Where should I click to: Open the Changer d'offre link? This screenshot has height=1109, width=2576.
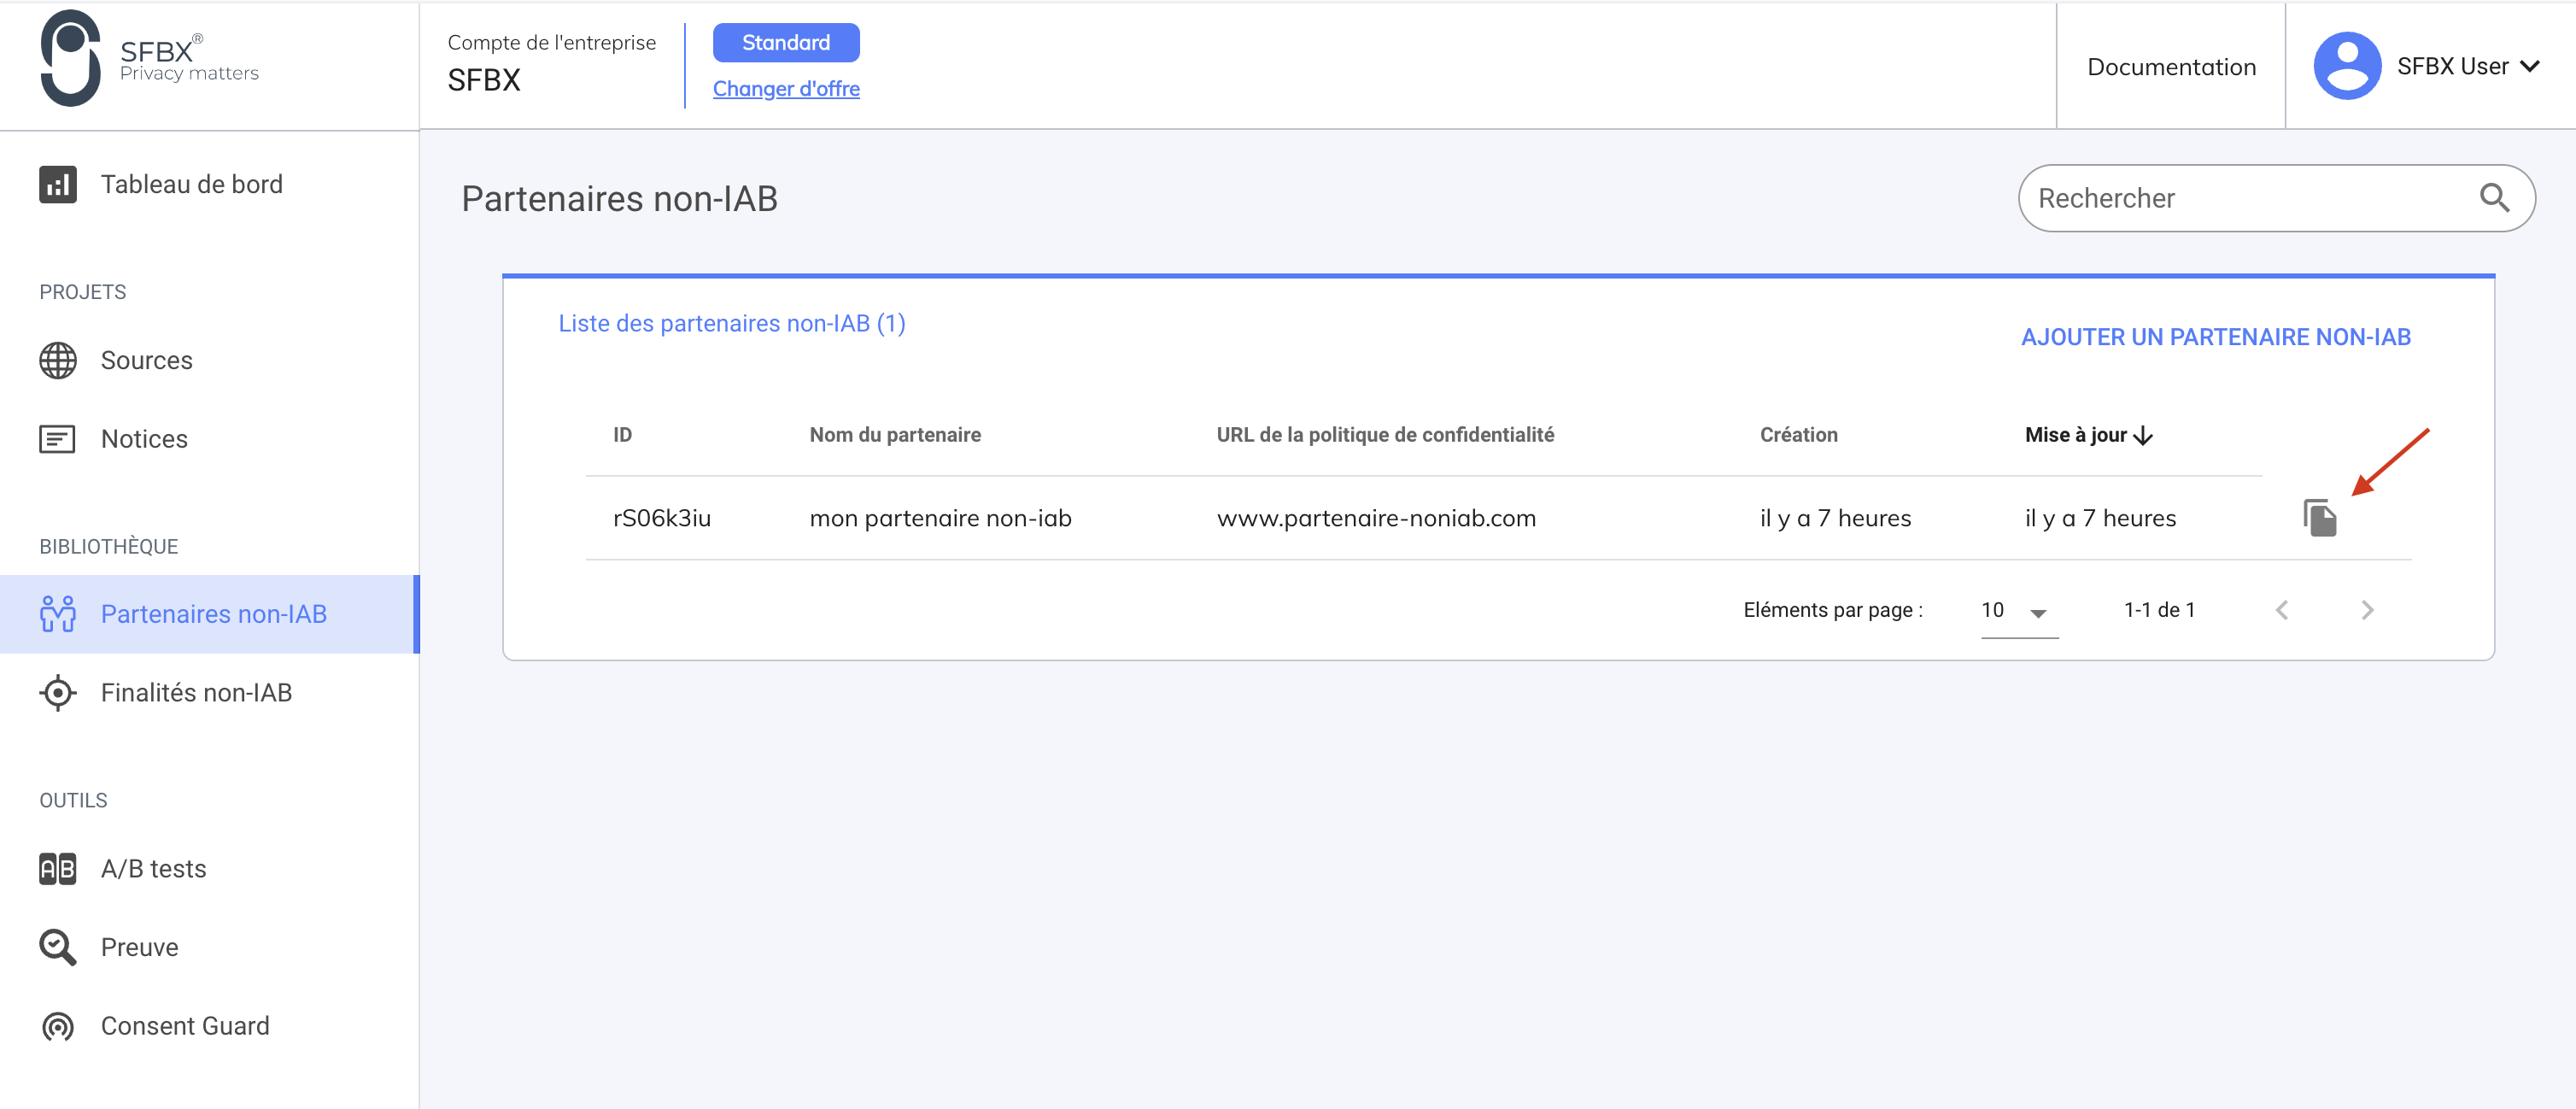[x=786, y=88]
